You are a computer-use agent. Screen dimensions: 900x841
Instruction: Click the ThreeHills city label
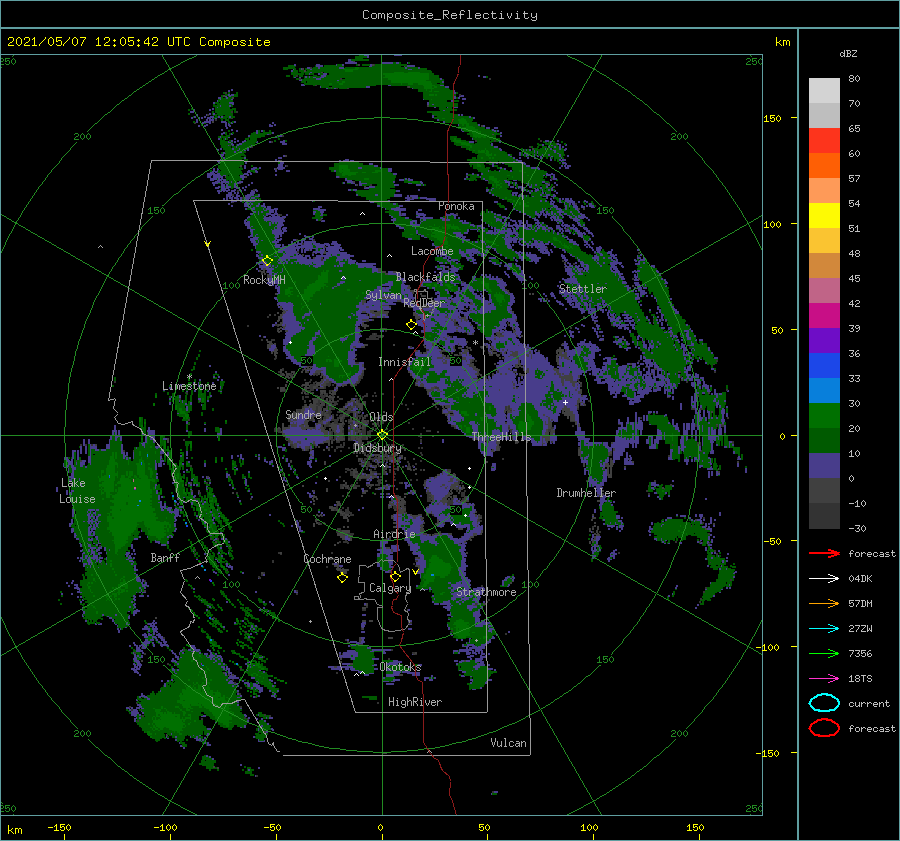click(502, 437)
